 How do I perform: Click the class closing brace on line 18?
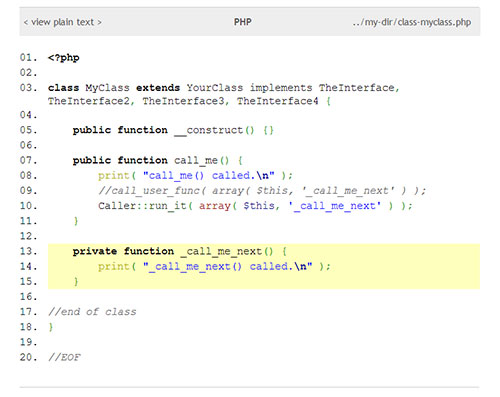coord(51,327)
